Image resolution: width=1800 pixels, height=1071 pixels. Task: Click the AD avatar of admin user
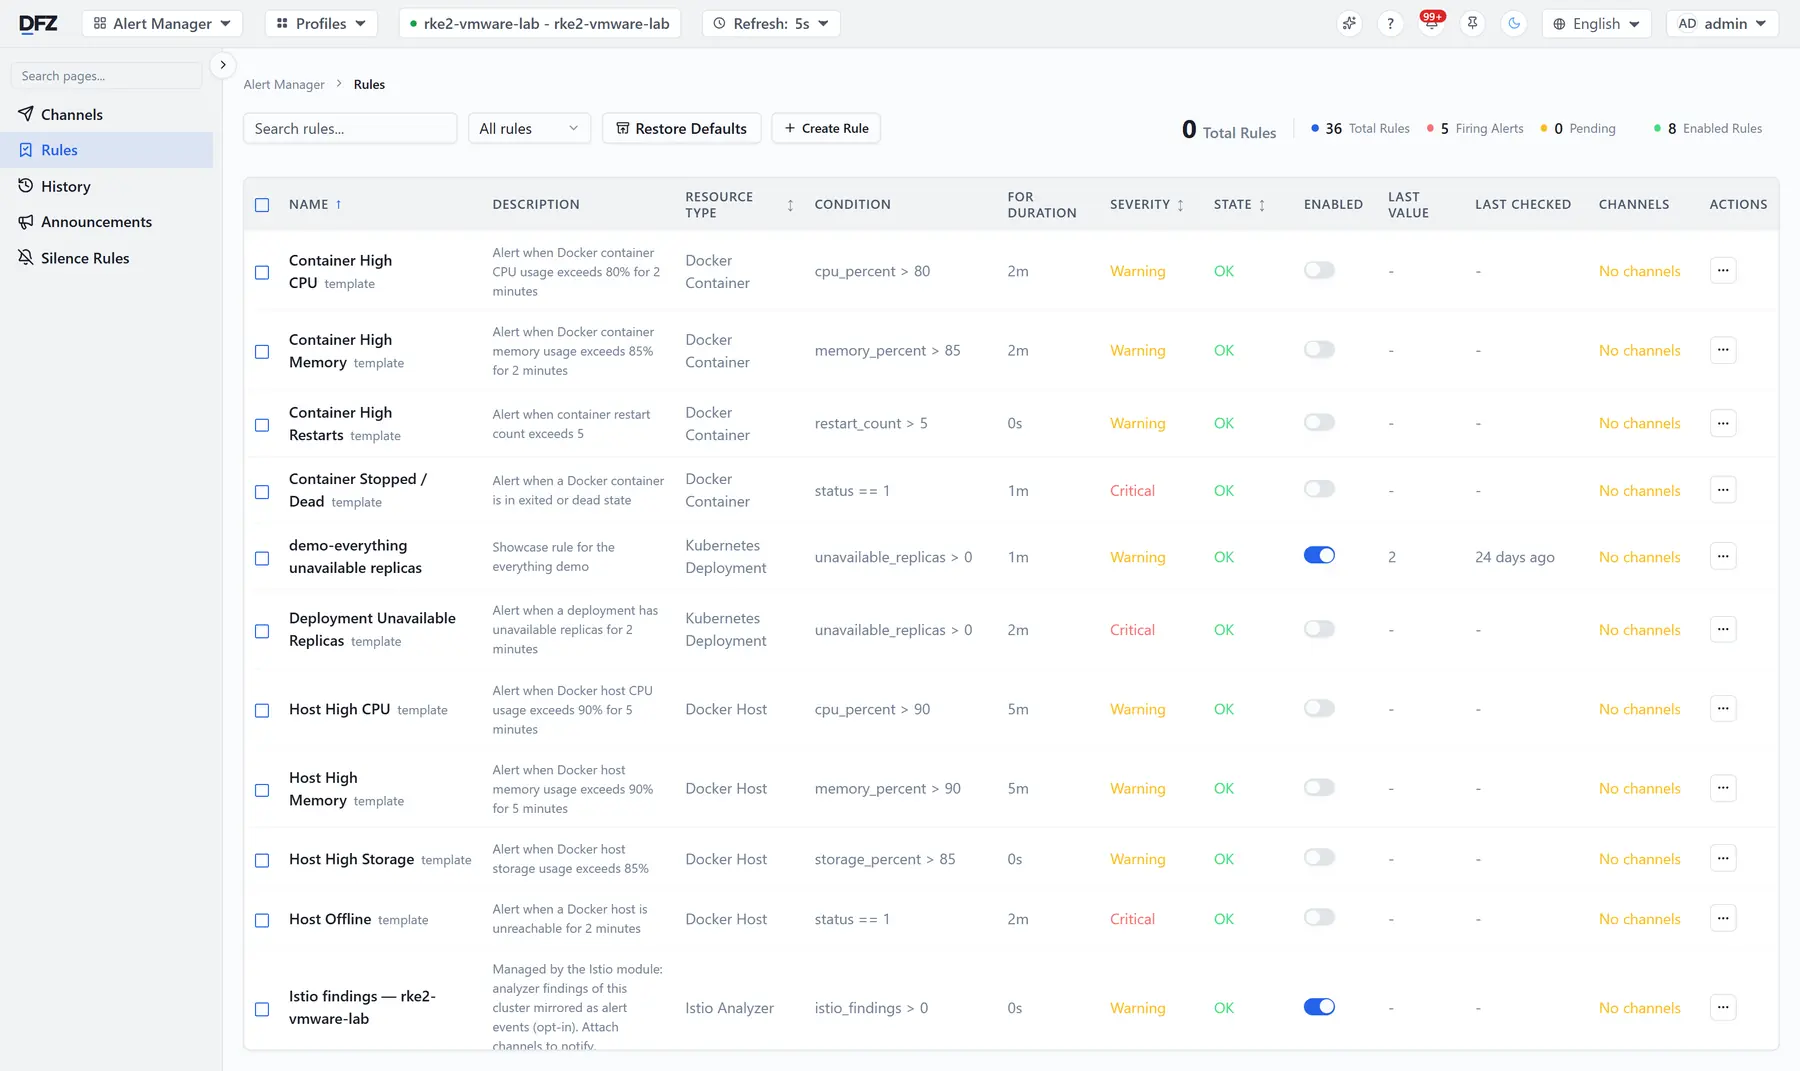pos(1687,23)
